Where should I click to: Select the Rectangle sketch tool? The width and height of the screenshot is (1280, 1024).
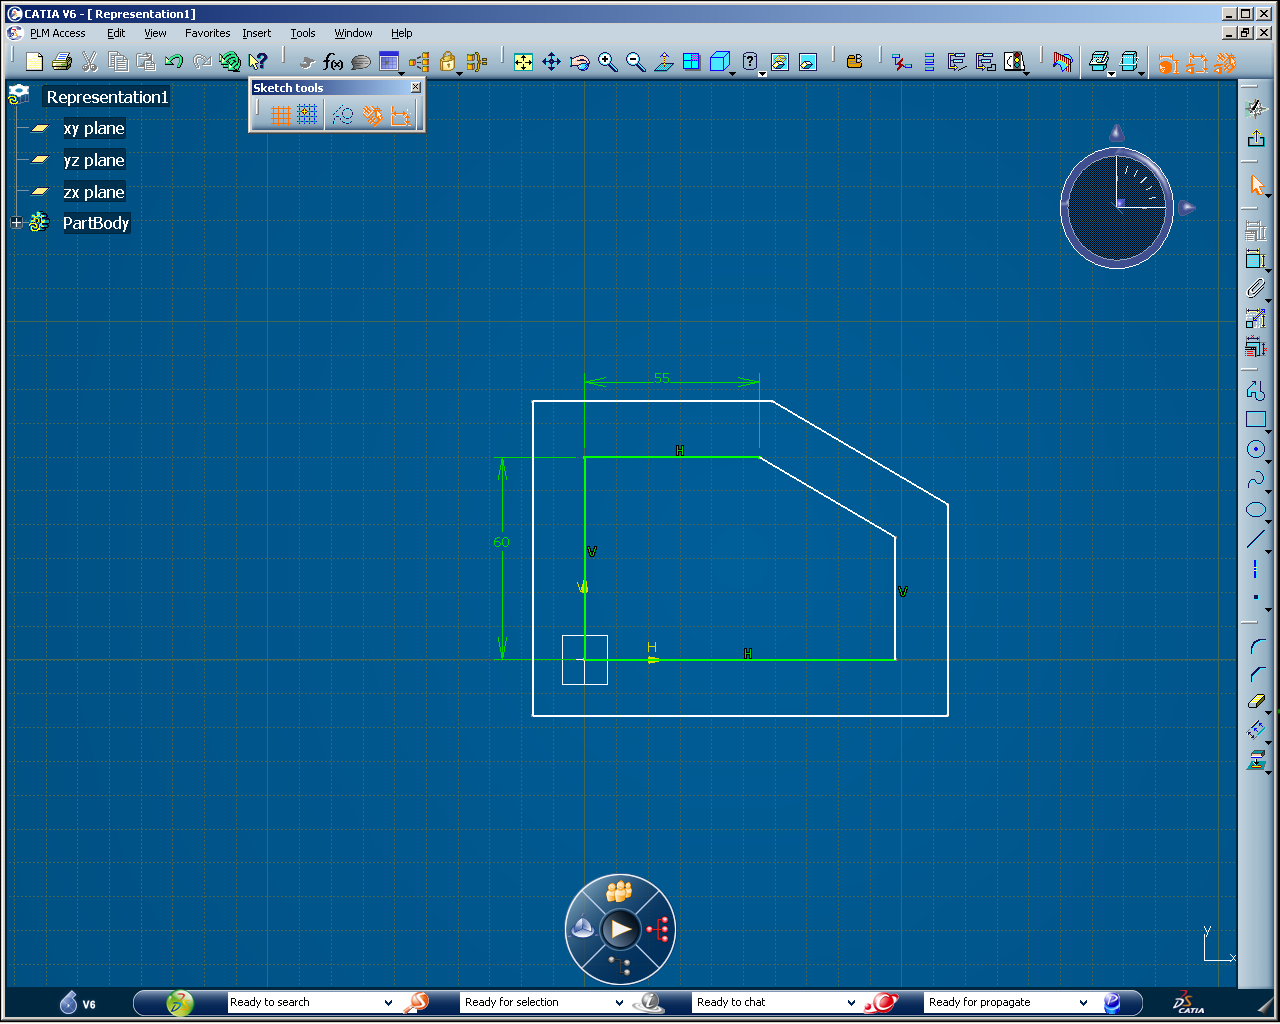pyautogui.click(x=1255, y=420)
